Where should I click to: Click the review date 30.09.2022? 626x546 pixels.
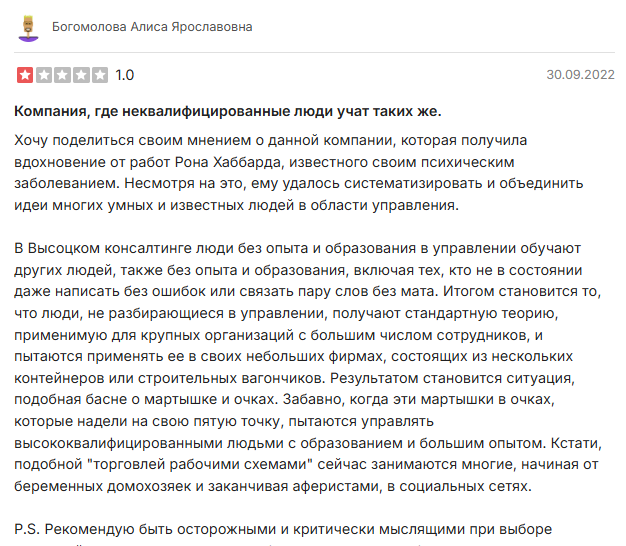click(580, 75)
